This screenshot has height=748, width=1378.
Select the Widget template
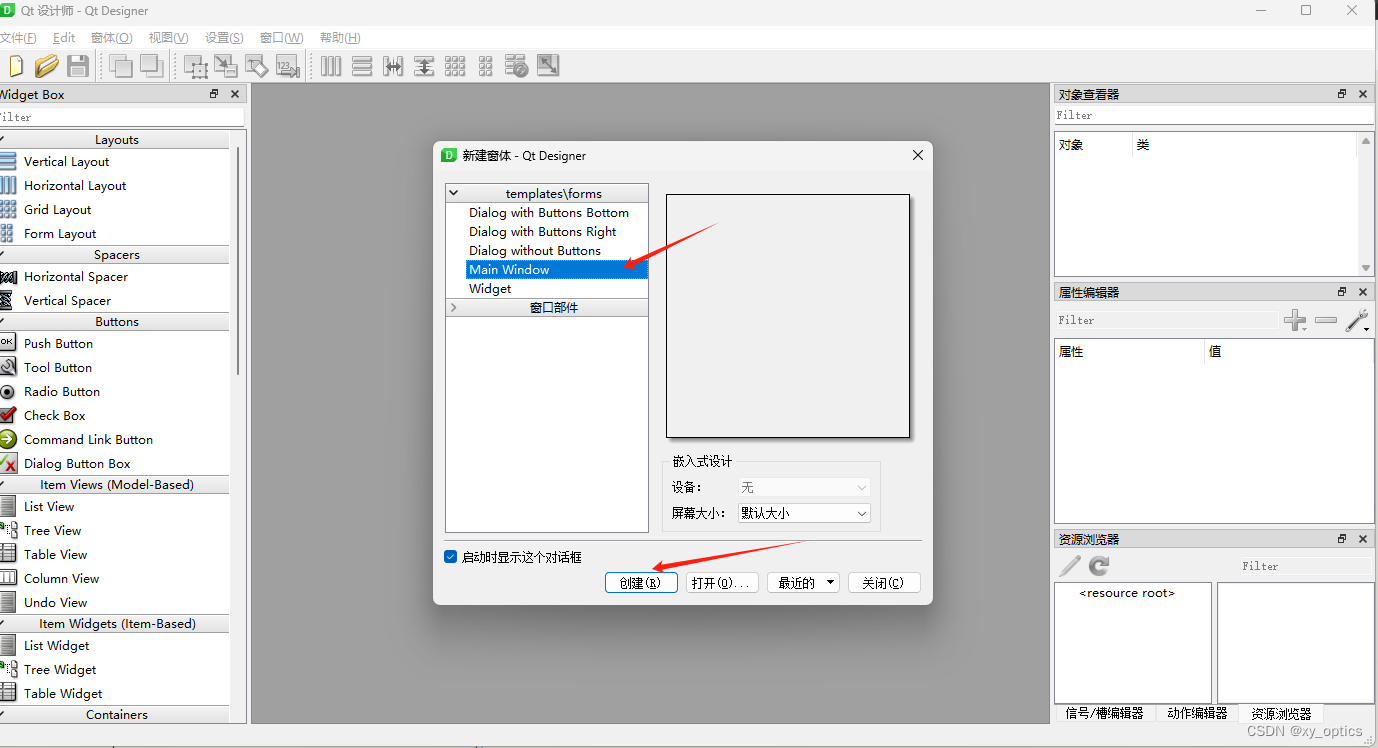tap(490, 289)
